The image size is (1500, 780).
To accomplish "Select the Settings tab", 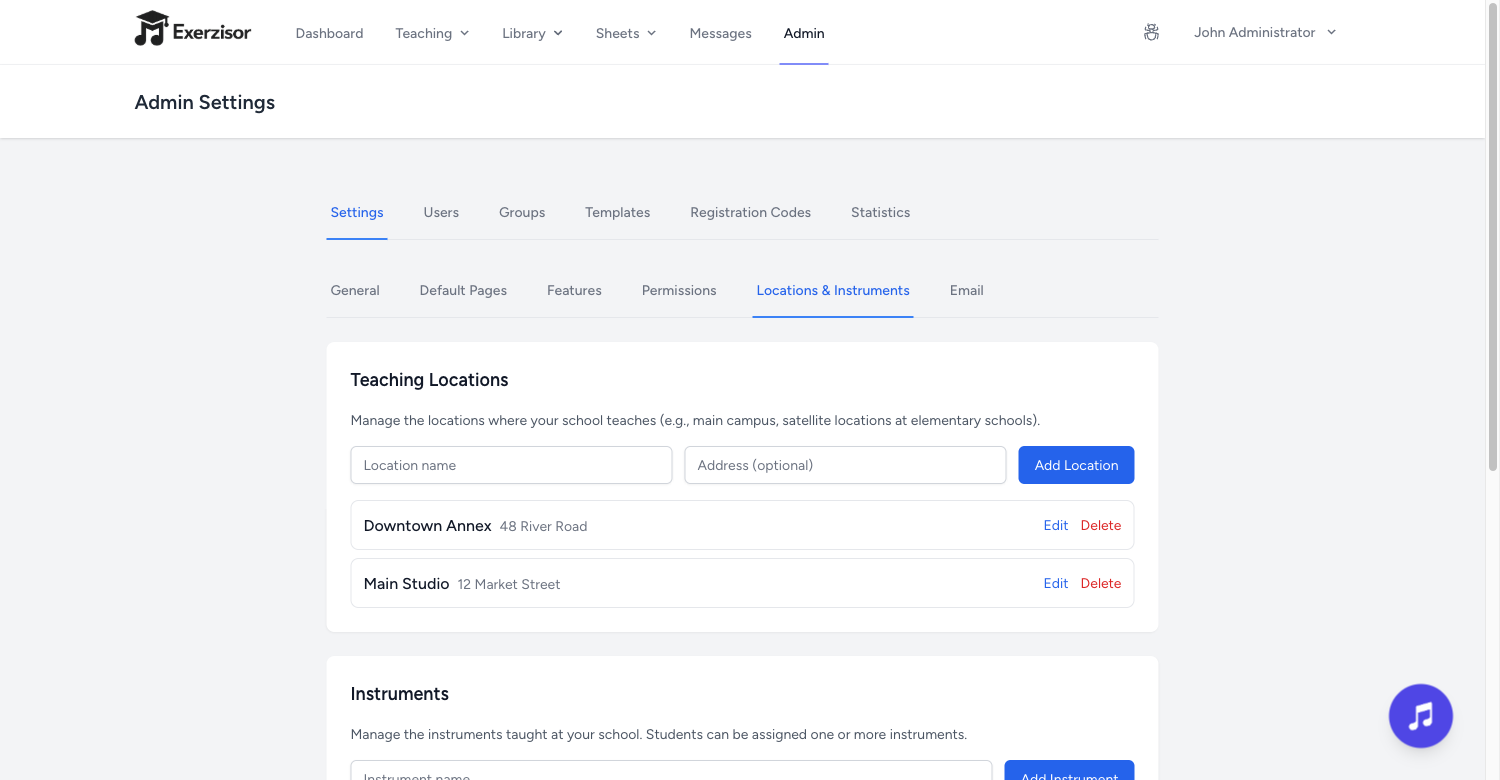I will (357, 212).
